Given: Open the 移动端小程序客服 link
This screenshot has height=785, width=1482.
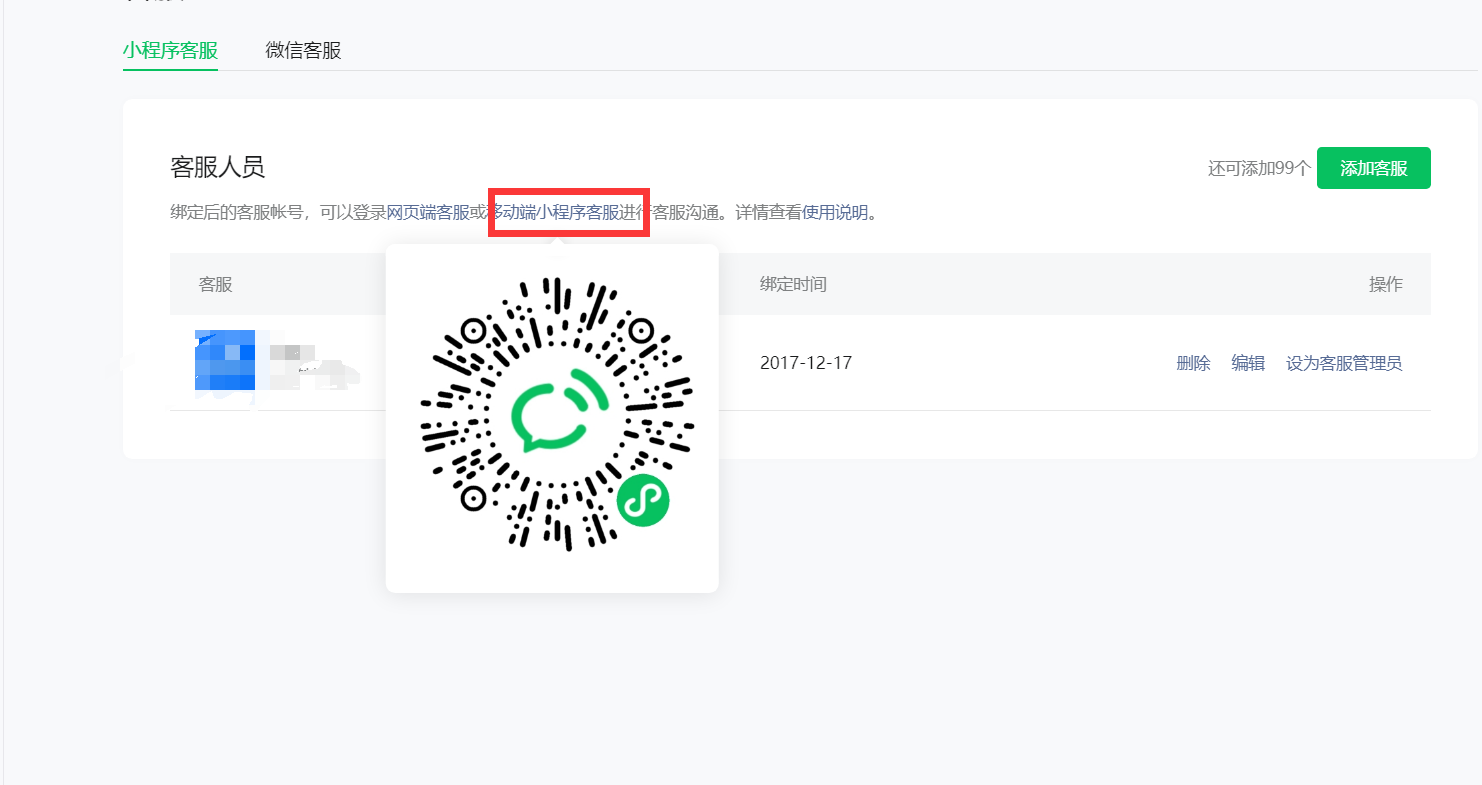Looking at the screenshot, I should 552,212.
